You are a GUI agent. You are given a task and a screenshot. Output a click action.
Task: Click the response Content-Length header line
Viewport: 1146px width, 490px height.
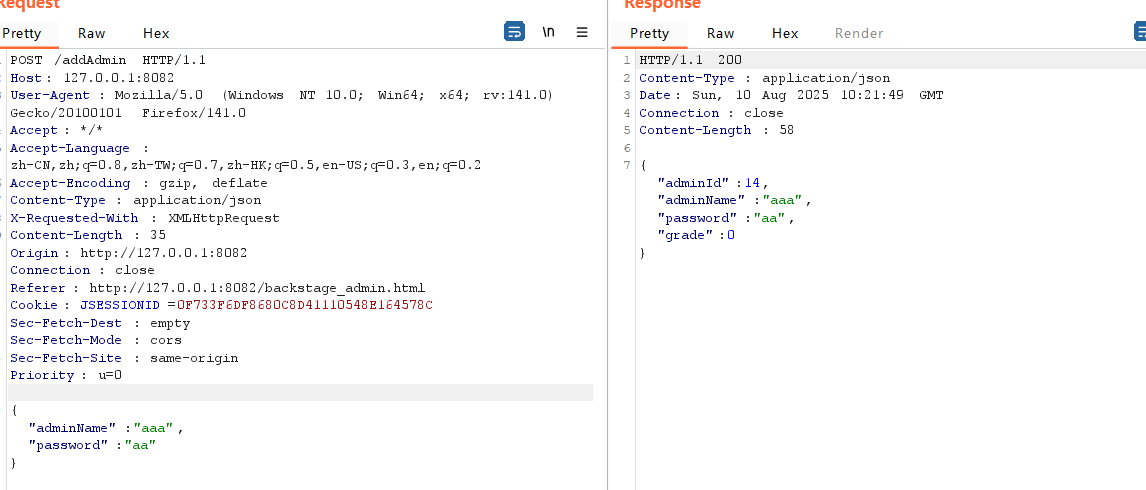coord(716,130)
